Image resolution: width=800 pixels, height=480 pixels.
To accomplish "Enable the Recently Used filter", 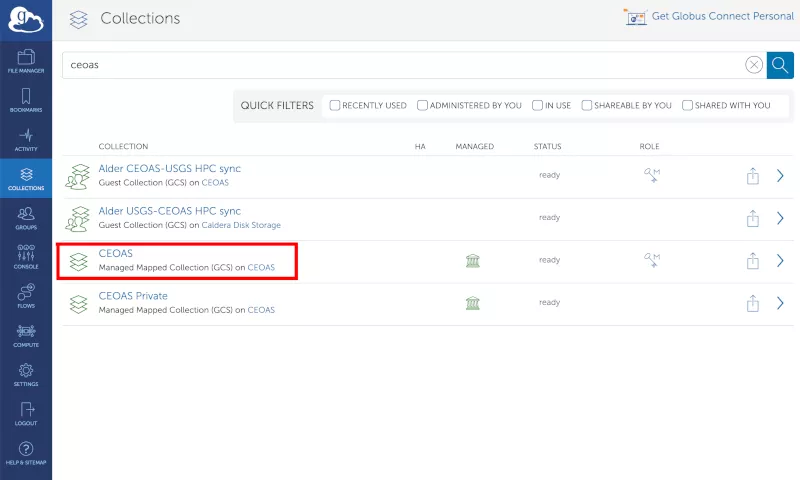I will pyautogui.click(x=335, y=105).
